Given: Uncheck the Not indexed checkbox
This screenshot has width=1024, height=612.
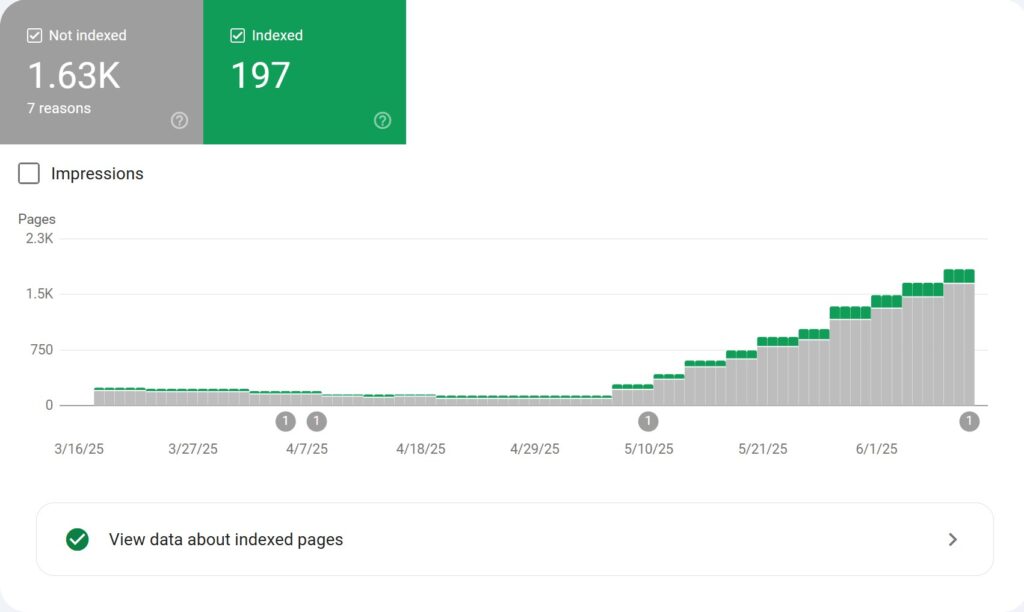Looking at the screenshot, I should [33, 34].
